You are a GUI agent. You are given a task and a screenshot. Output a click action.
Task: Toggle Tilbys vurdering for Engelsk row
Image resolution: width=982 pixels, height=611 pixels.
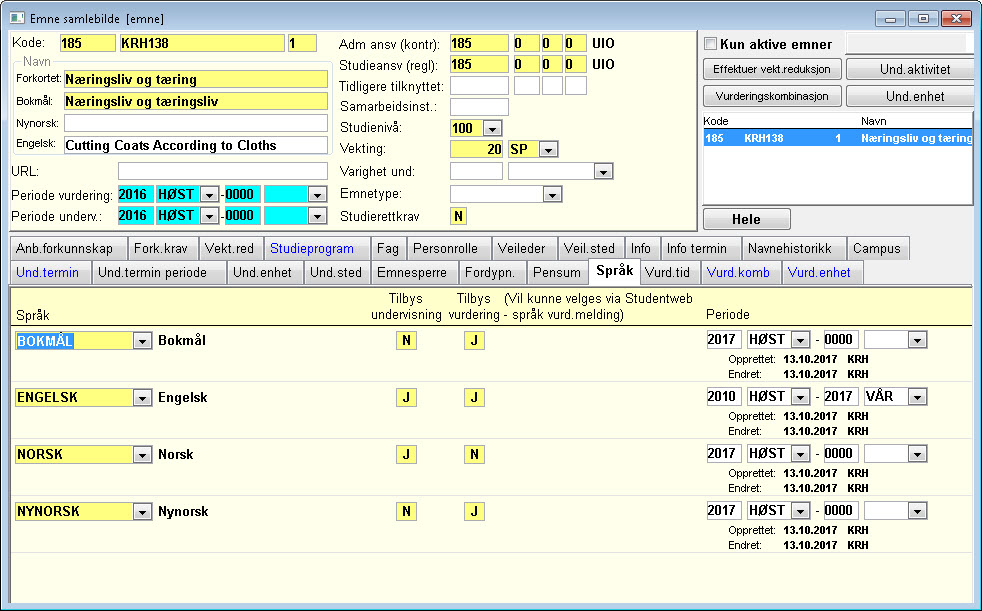(474, 398)
